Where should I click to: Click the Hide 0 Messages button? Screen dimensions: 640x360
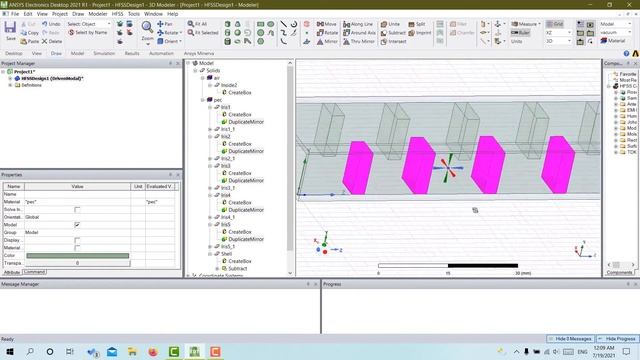(571, 339)
